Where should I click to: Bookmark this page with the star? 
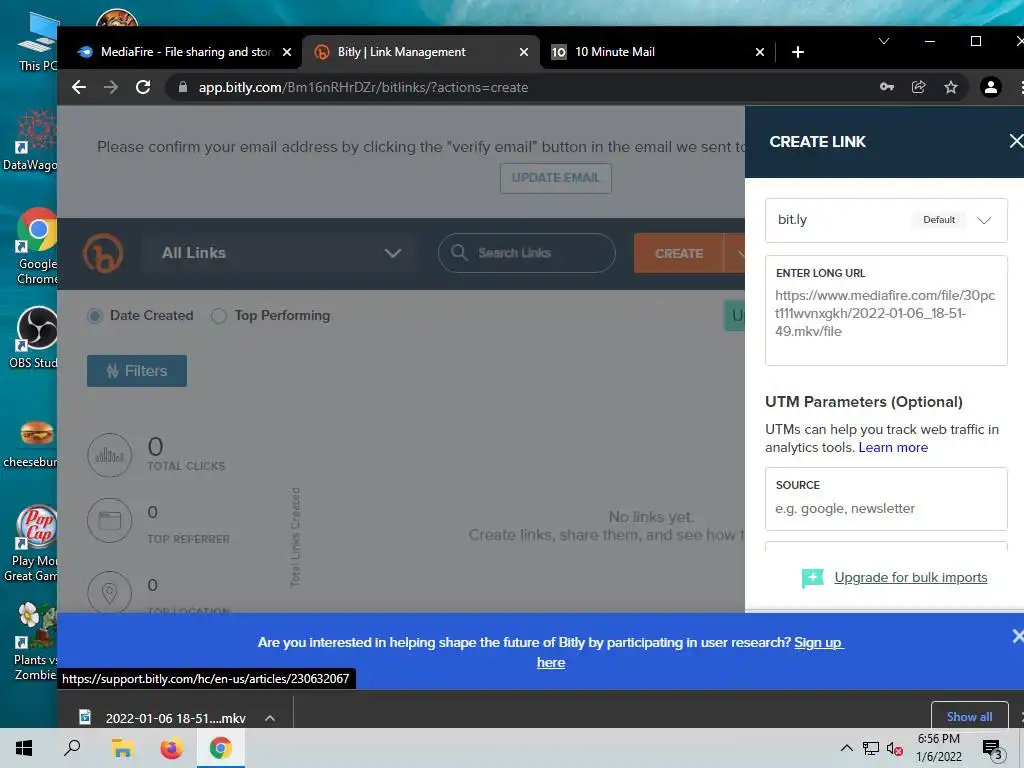(x=951, y=87)
